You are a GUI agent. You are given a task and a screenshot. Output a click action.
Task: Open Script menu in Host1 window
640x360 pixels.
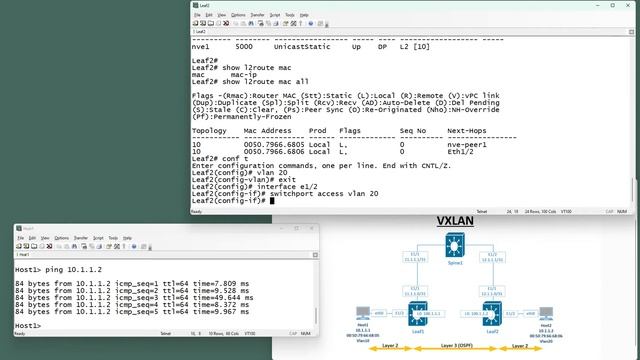tap(98, 238)
